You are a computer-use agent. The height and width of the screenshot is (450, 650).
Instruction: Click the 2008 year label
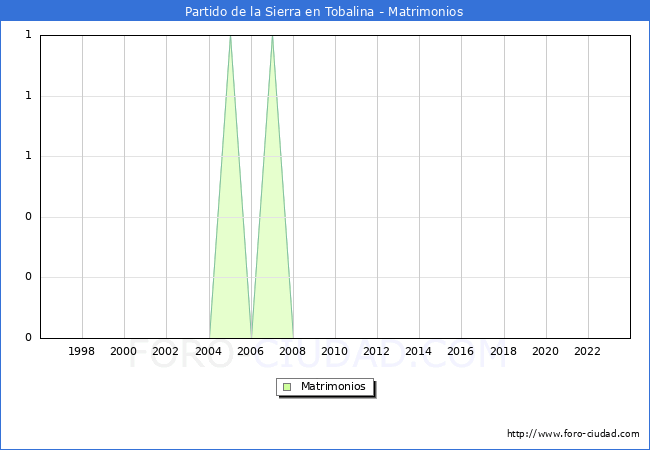tap(292, 351)
